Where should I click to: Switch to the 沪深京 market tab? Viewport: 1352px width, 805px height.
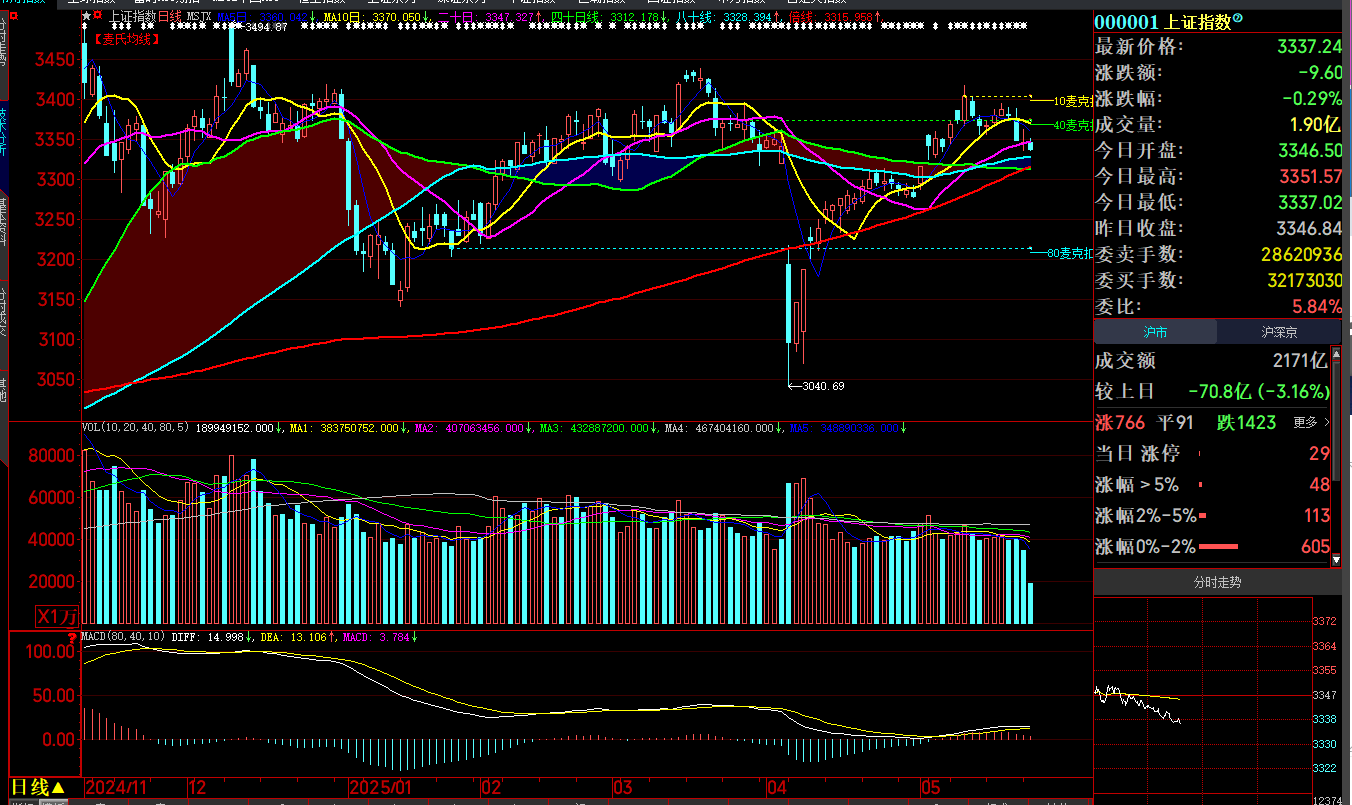(x=1279, y=332)
